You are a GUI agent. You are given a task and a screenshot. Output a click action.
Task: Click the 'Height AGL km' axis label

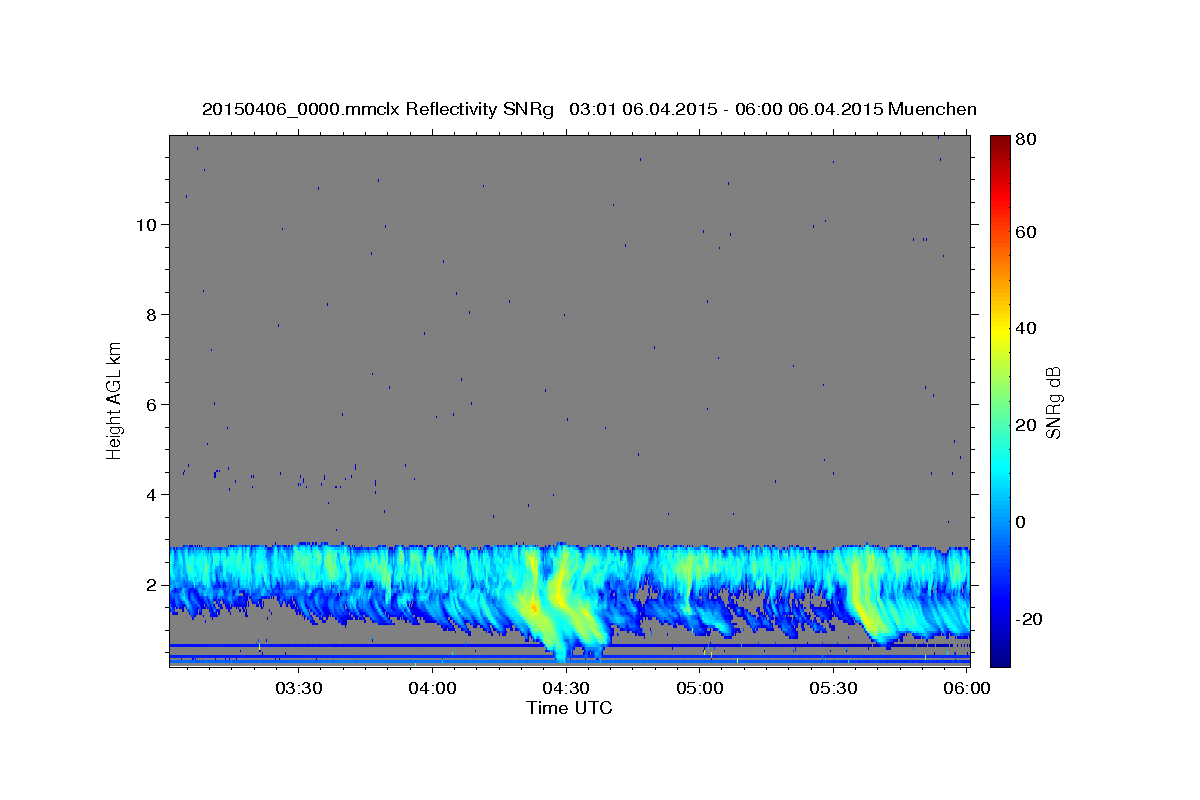(115, 401)
